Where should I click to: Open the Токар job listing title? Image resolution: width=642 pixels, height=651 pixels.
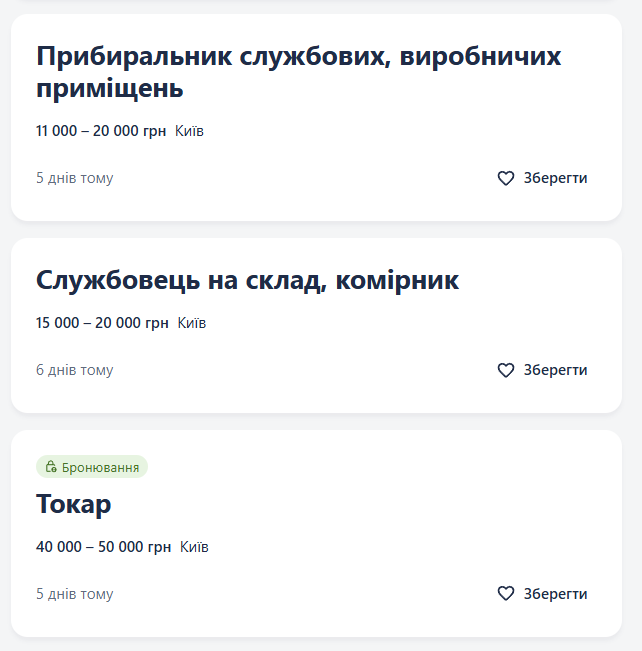tap(73, 504)
